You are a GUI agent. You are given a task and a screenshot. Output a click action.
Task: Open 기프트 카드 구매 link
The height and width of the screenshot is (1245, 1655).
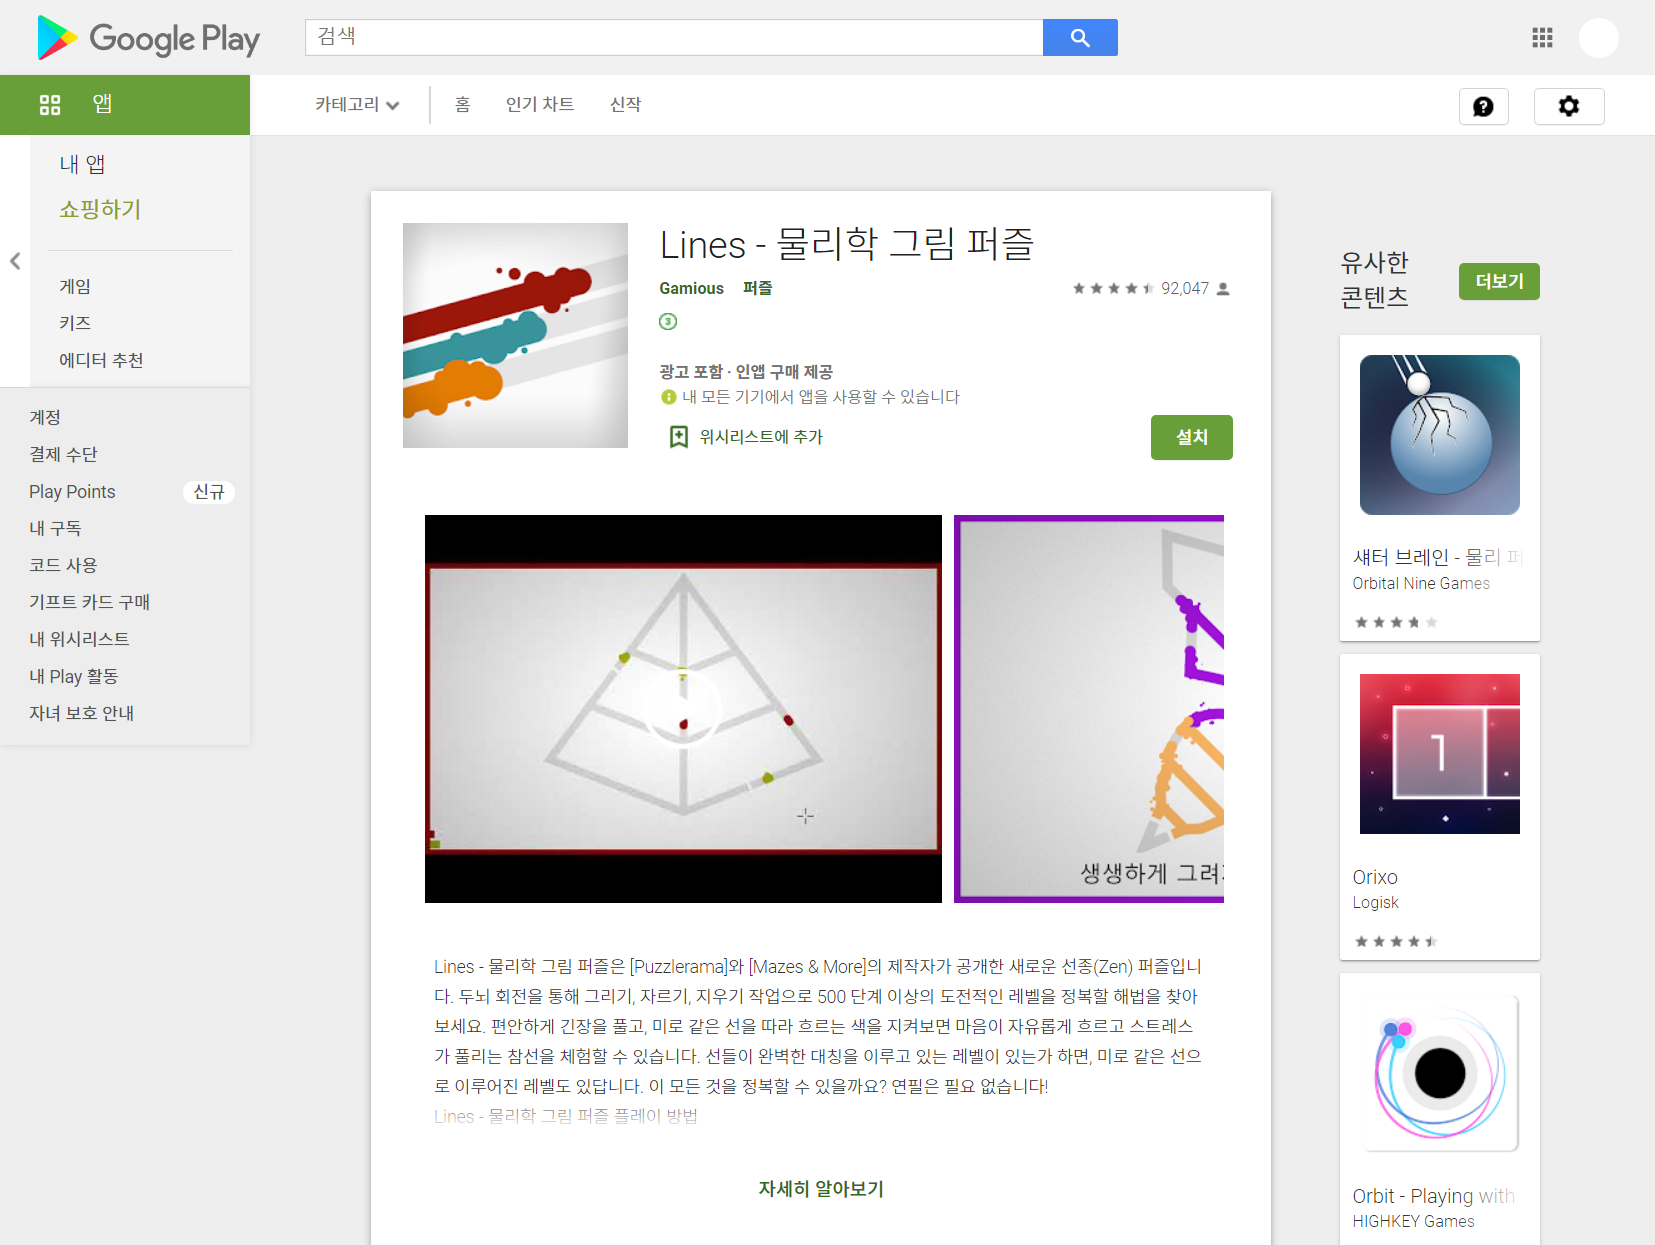click(89, 602)
